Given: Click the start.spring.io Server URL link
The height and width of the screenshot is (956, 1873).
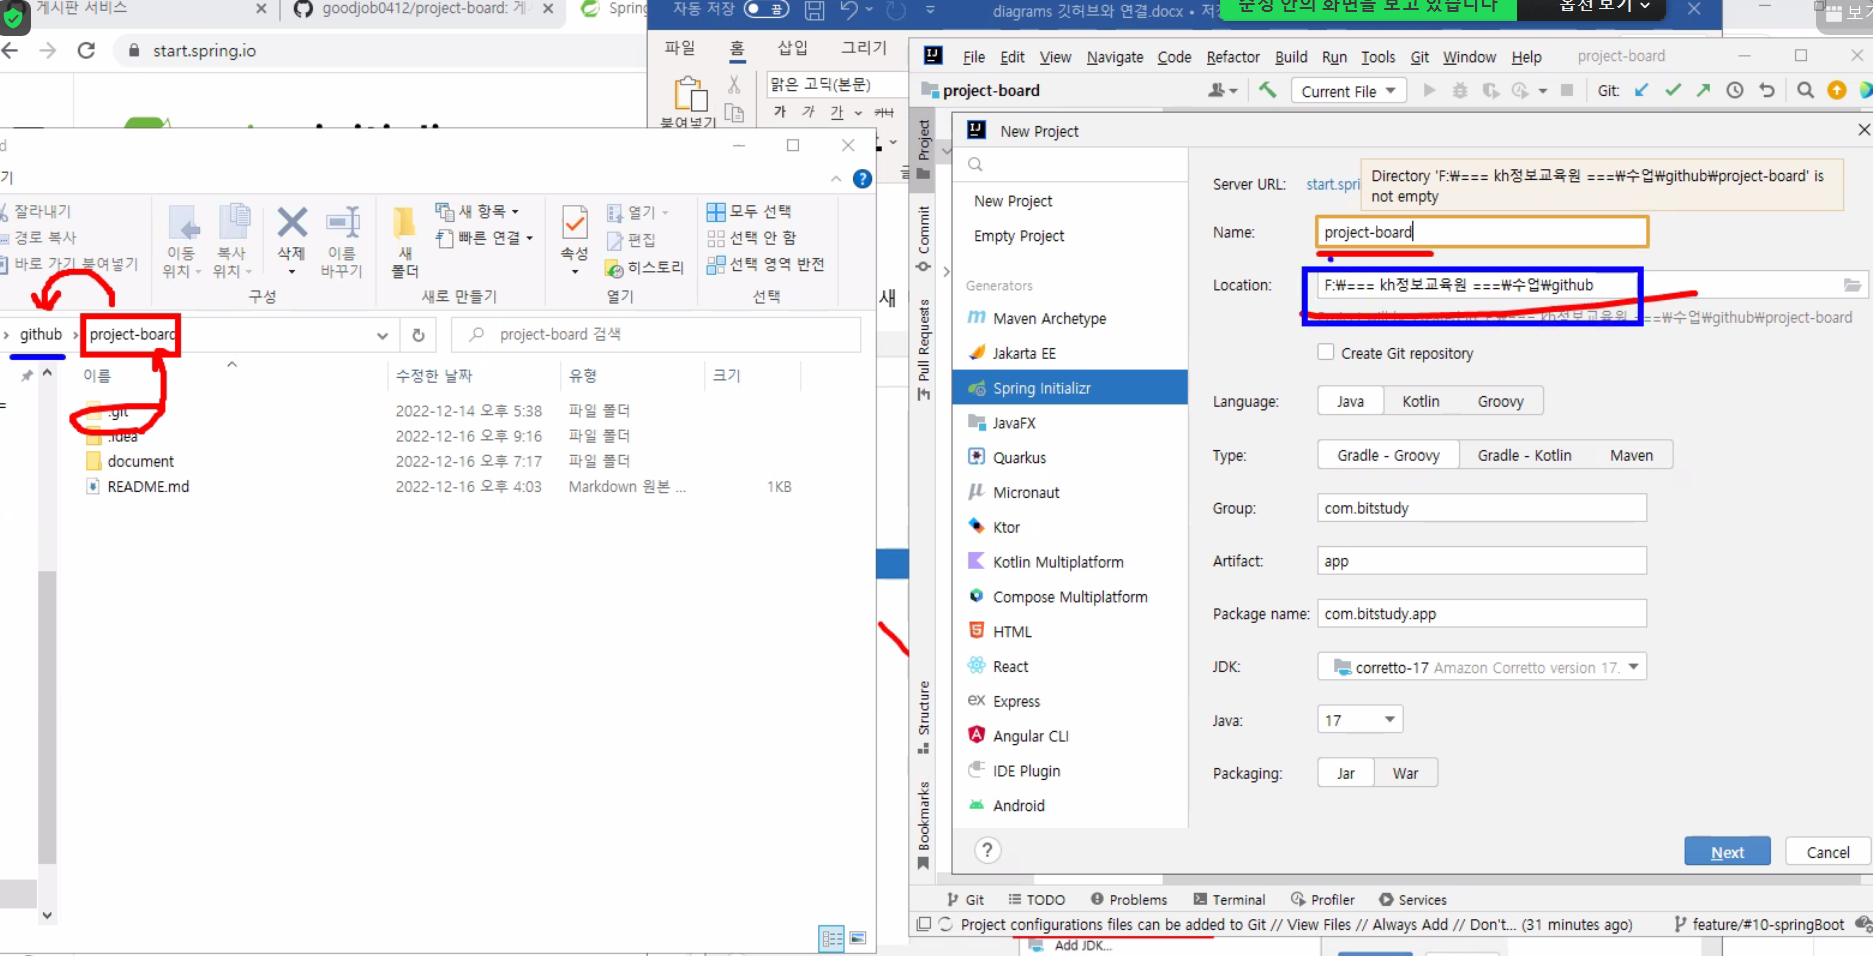Looking at the screenshot, I should point(1331,184).
